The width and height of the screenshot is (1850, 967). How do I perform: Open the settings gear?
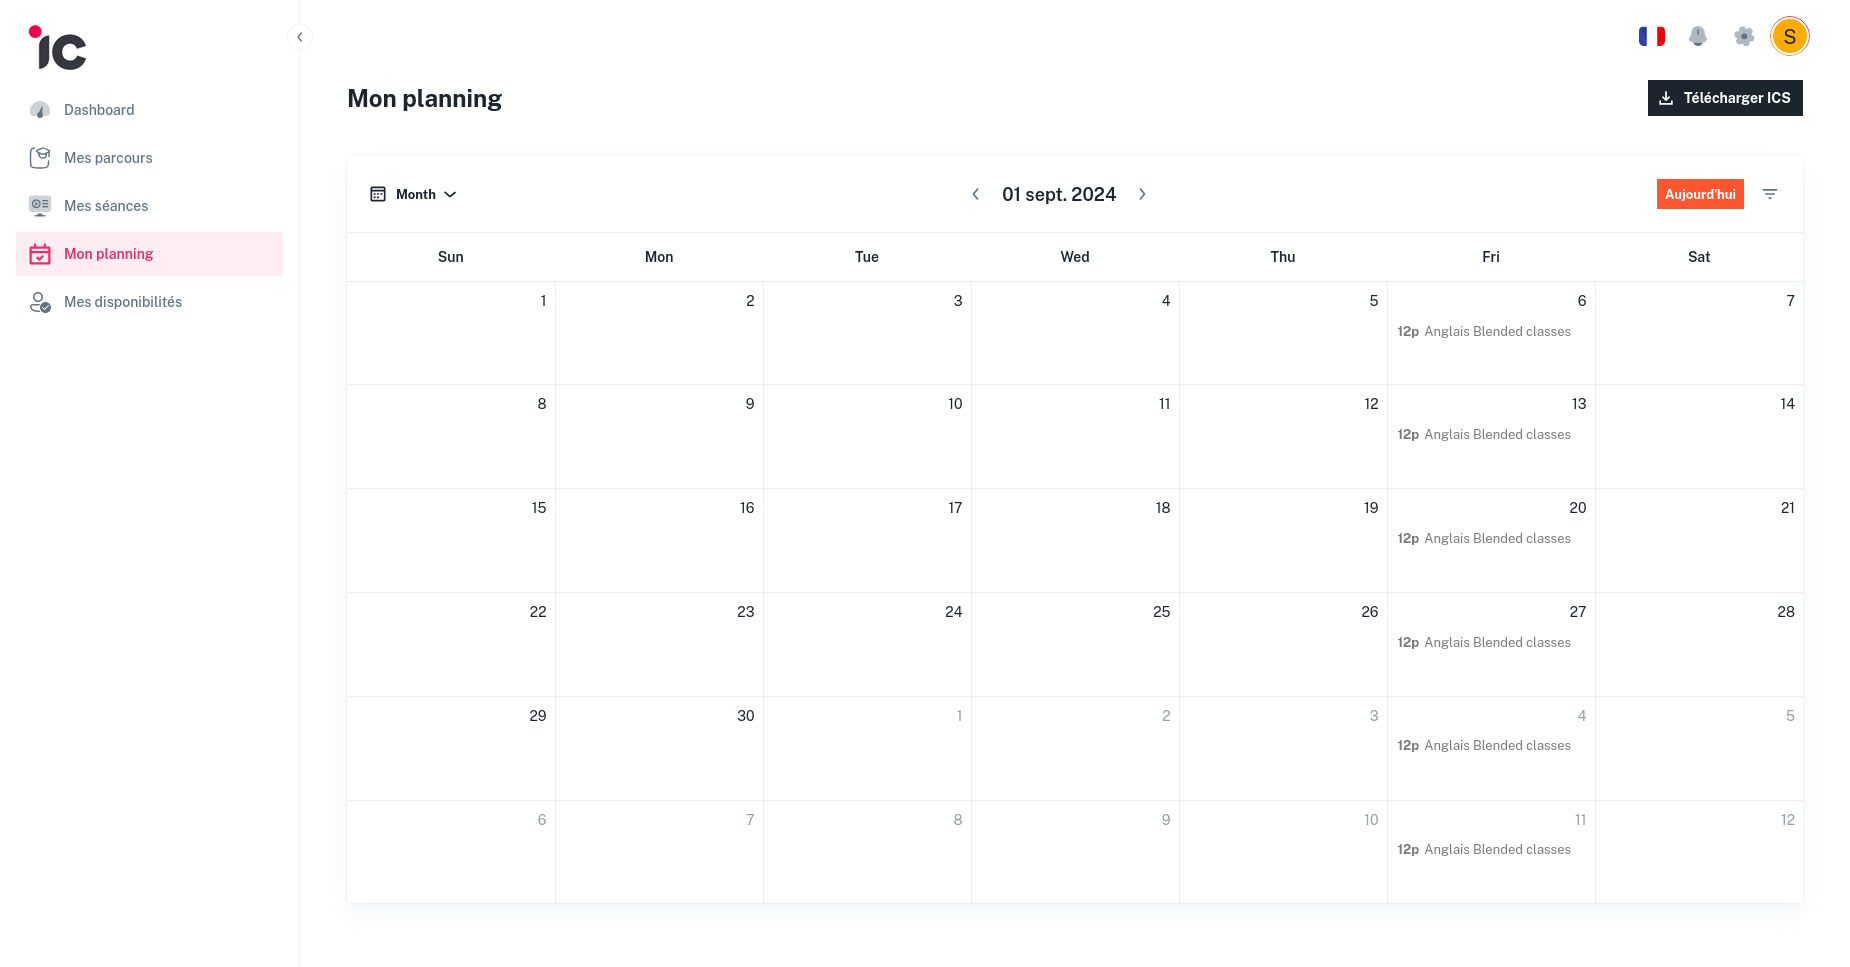(x=1744, y=36)
